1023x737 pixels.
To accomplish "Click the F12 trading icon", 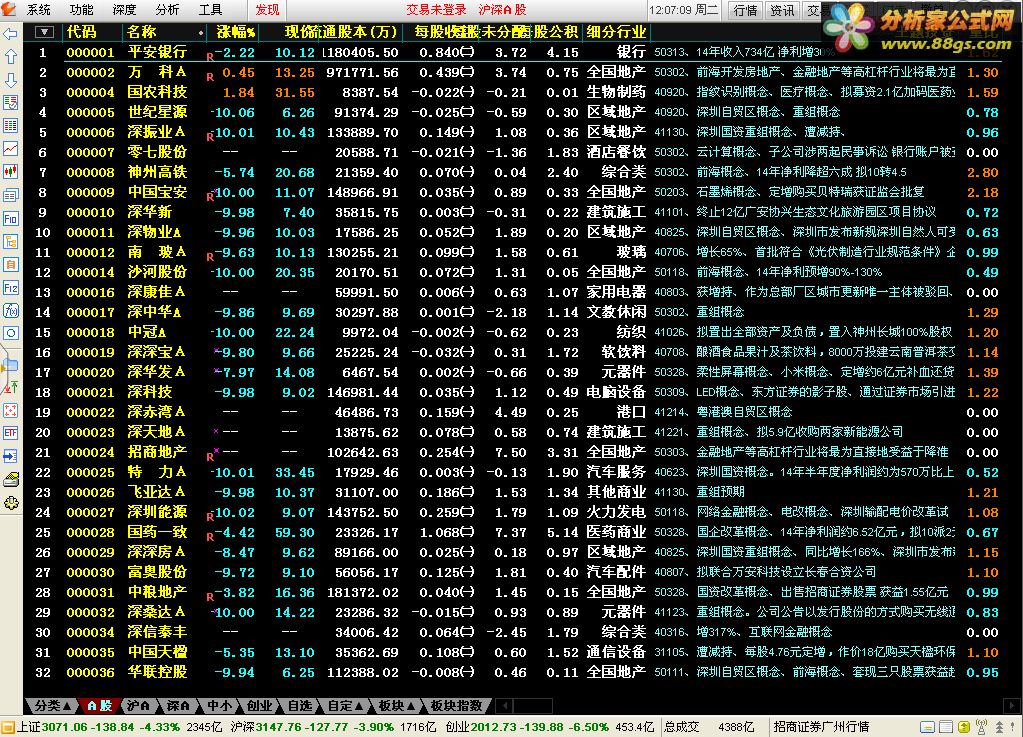I will [10, 288].
